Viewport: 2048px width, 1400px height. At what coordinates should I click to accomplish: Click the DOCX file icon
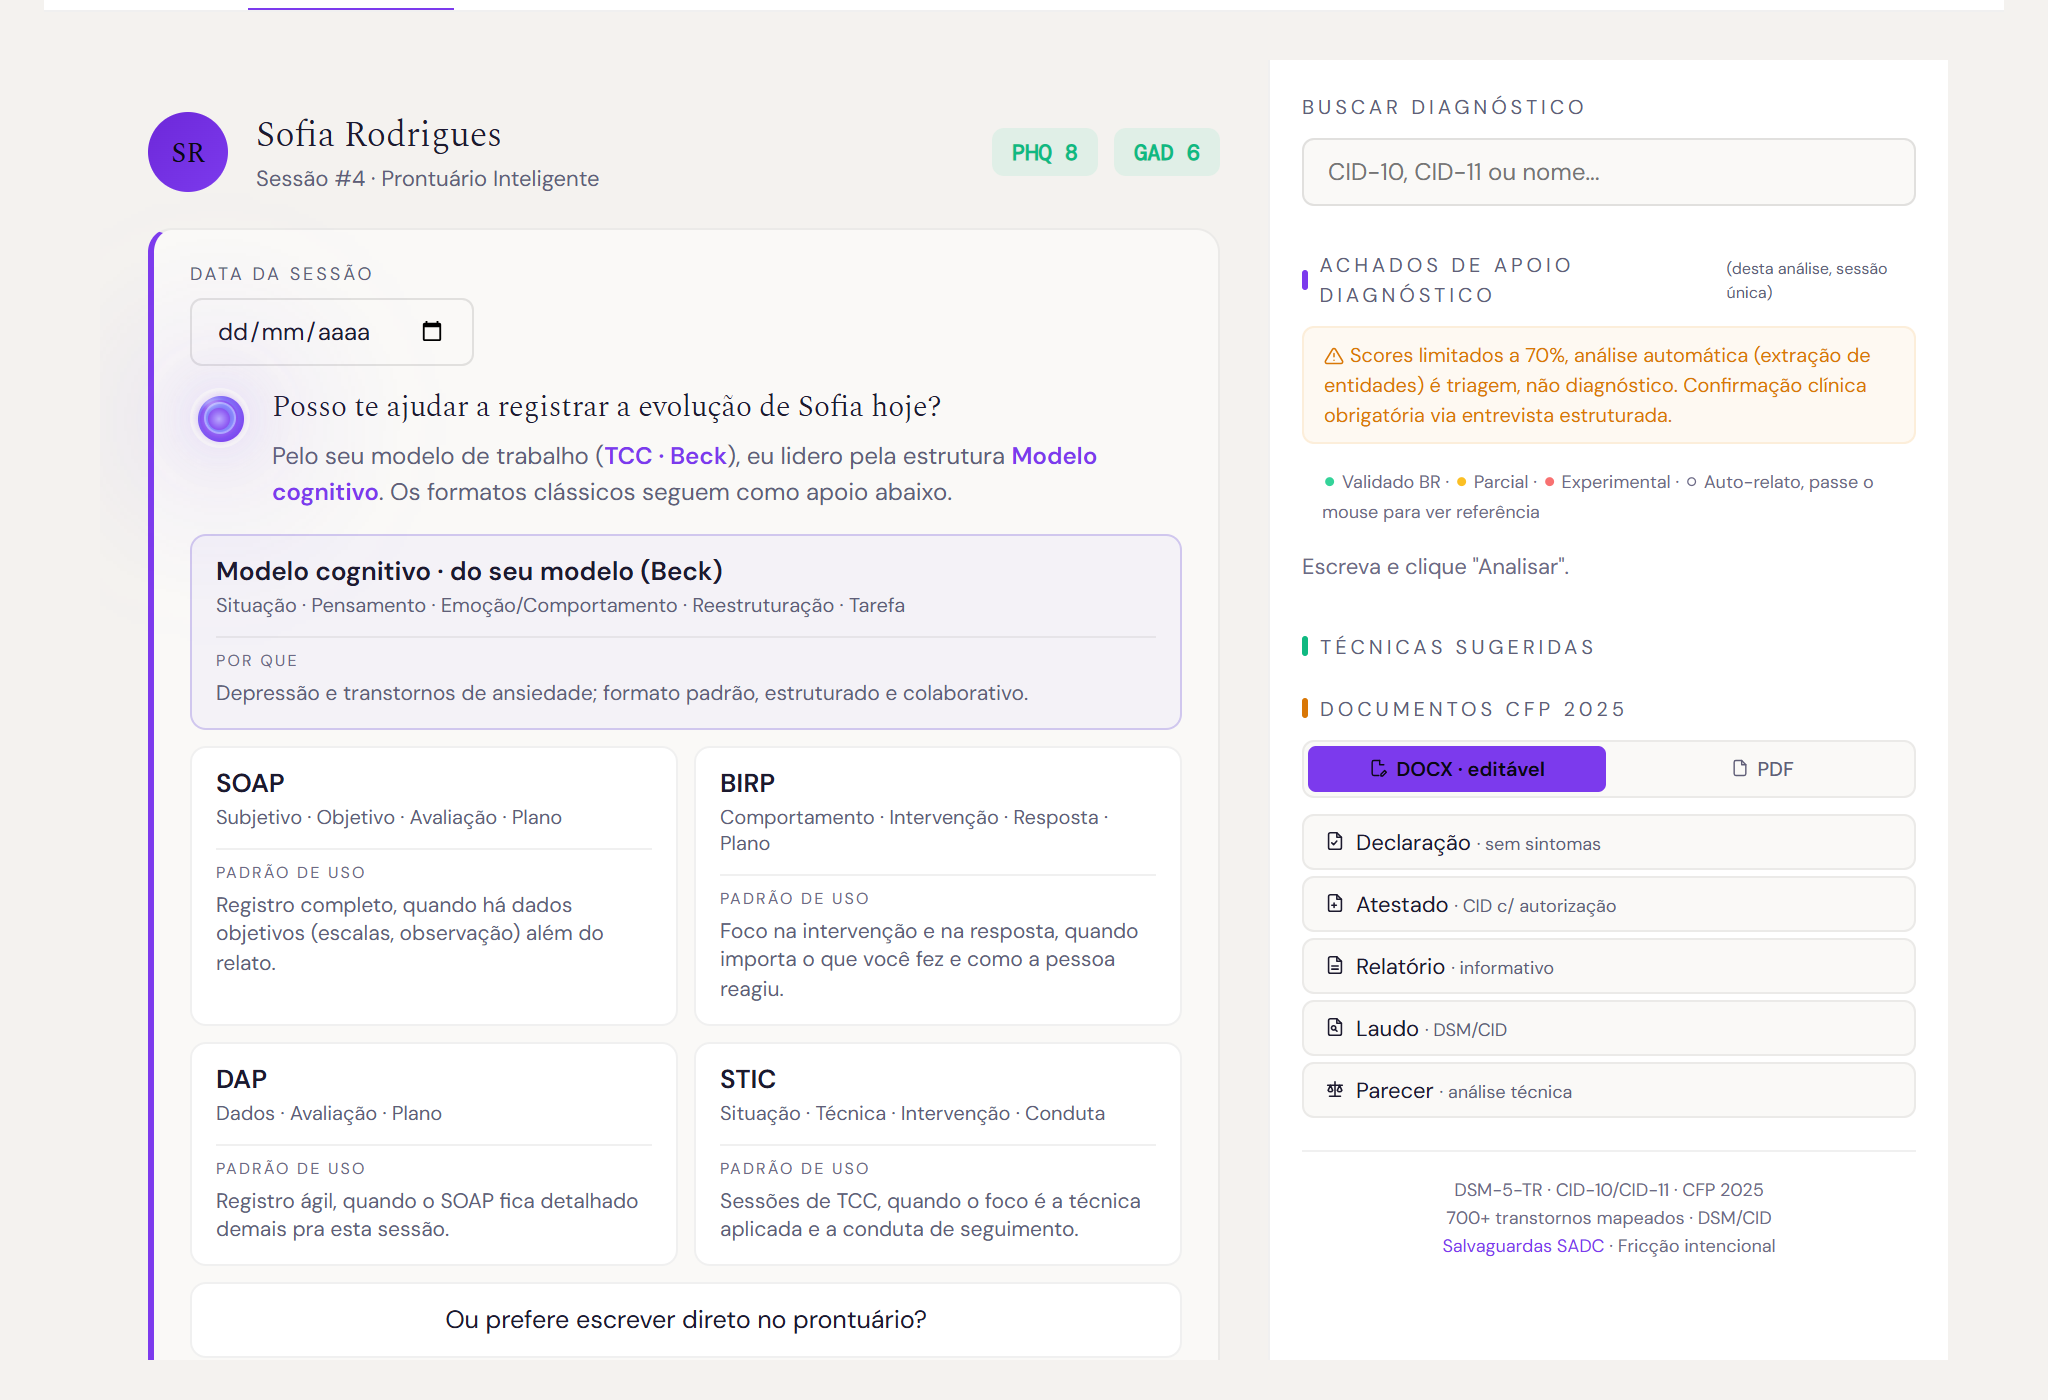pyautogui.click(x=1379, y=768)
